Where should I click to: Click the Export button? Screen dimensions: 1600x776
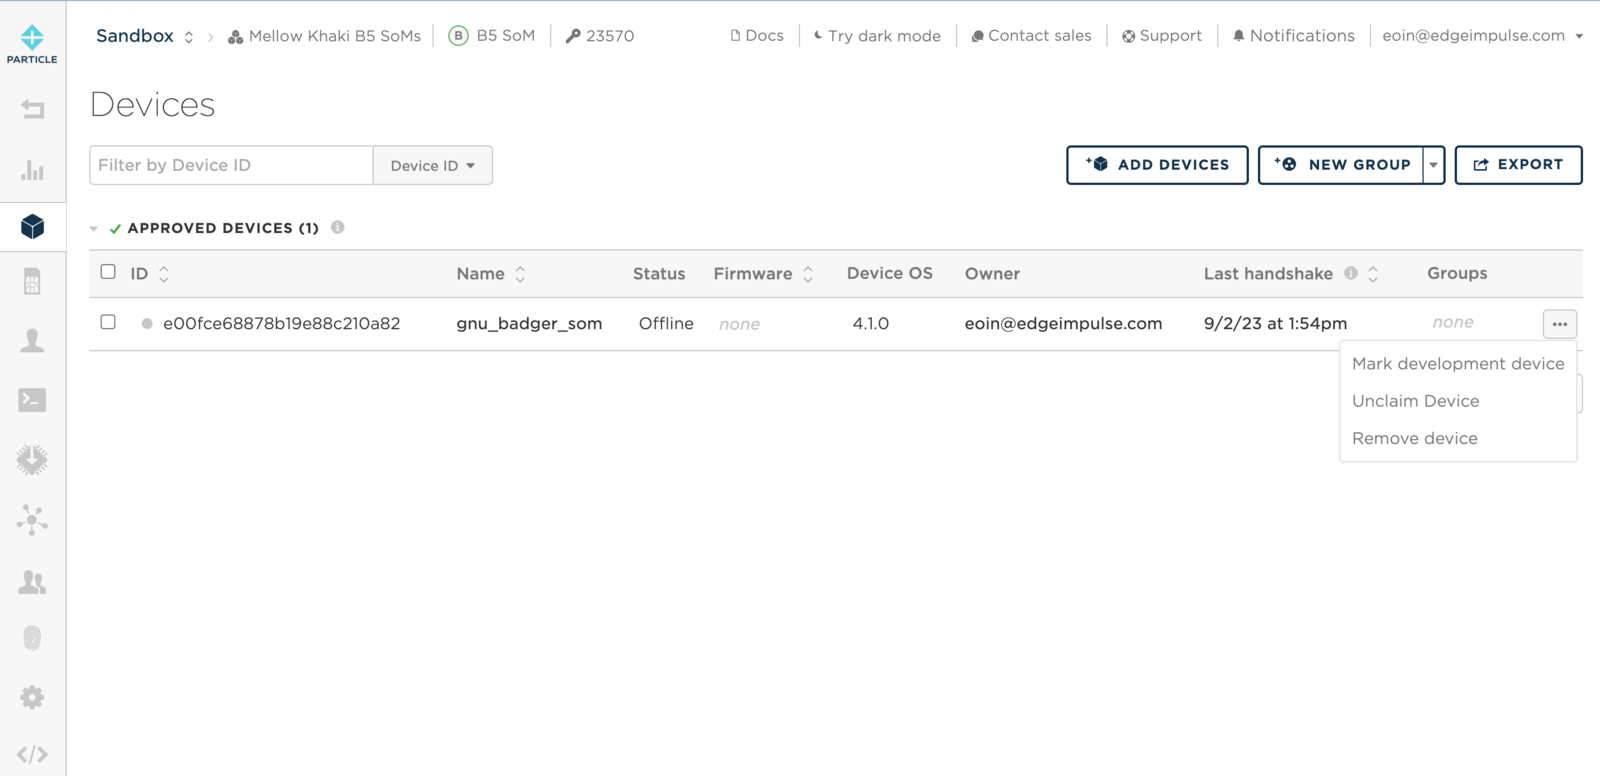point(1518,165)
